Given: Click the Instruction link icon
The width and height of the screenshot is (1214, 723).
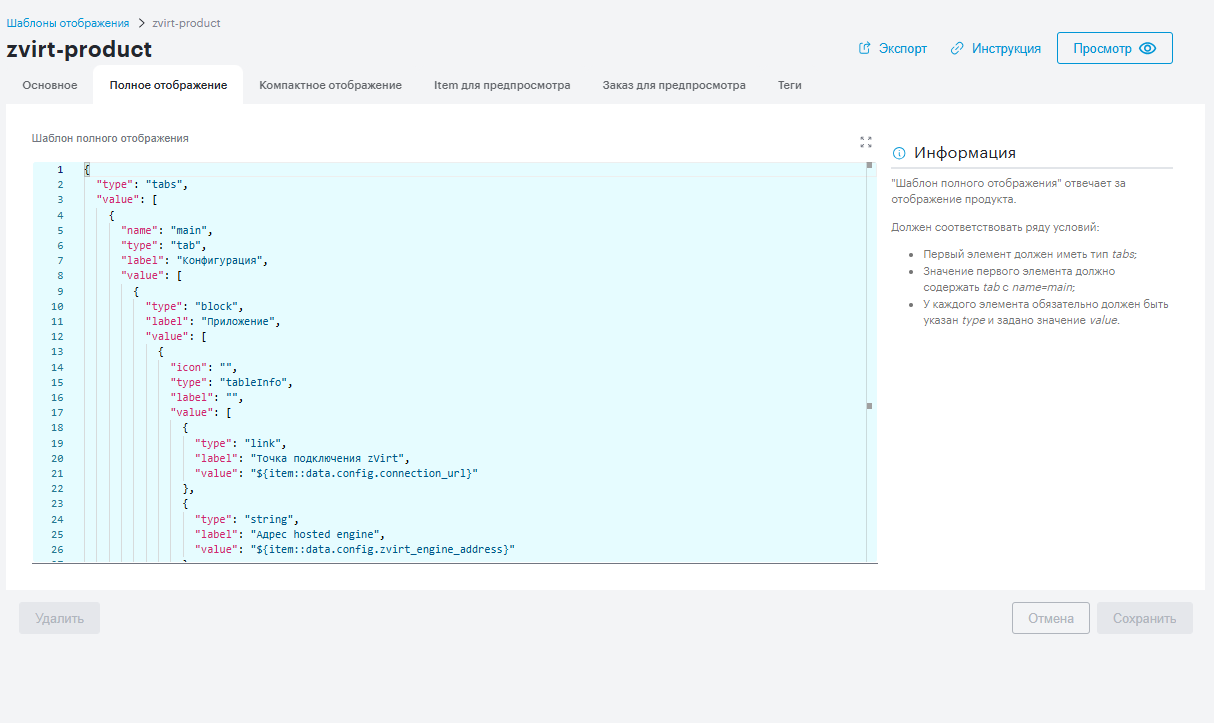Looking at the screenshot, I should [x=957, y=48].
